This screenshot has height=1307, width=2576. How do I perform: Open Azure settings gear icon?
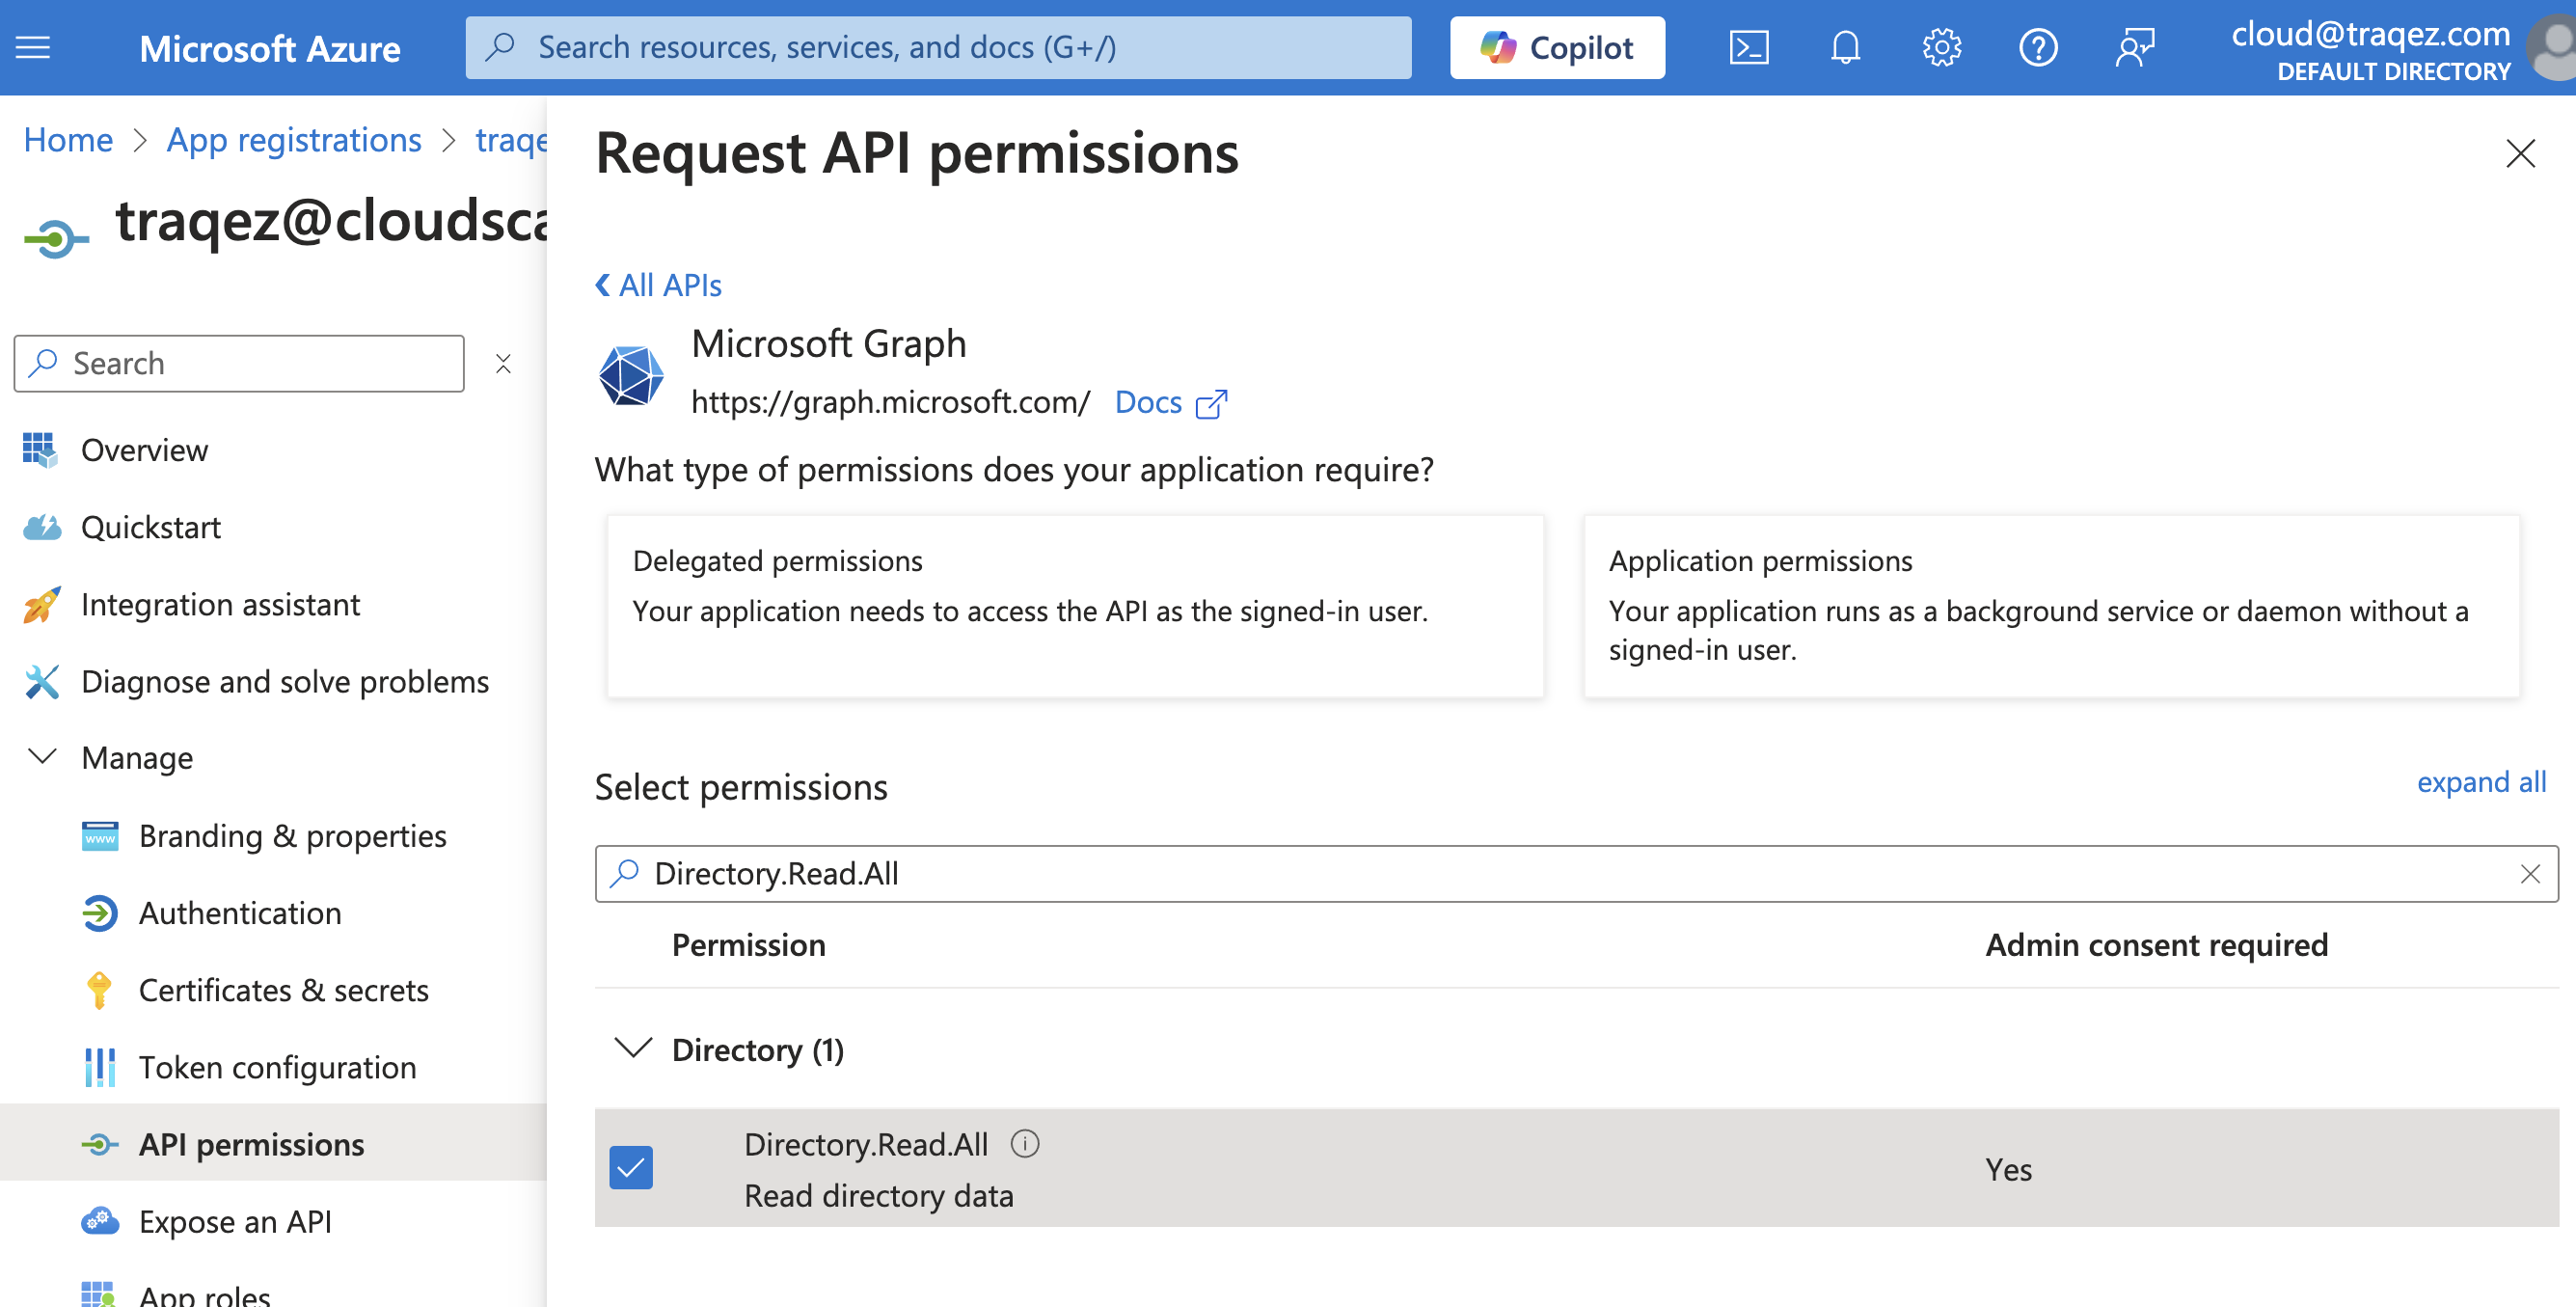1941,47
